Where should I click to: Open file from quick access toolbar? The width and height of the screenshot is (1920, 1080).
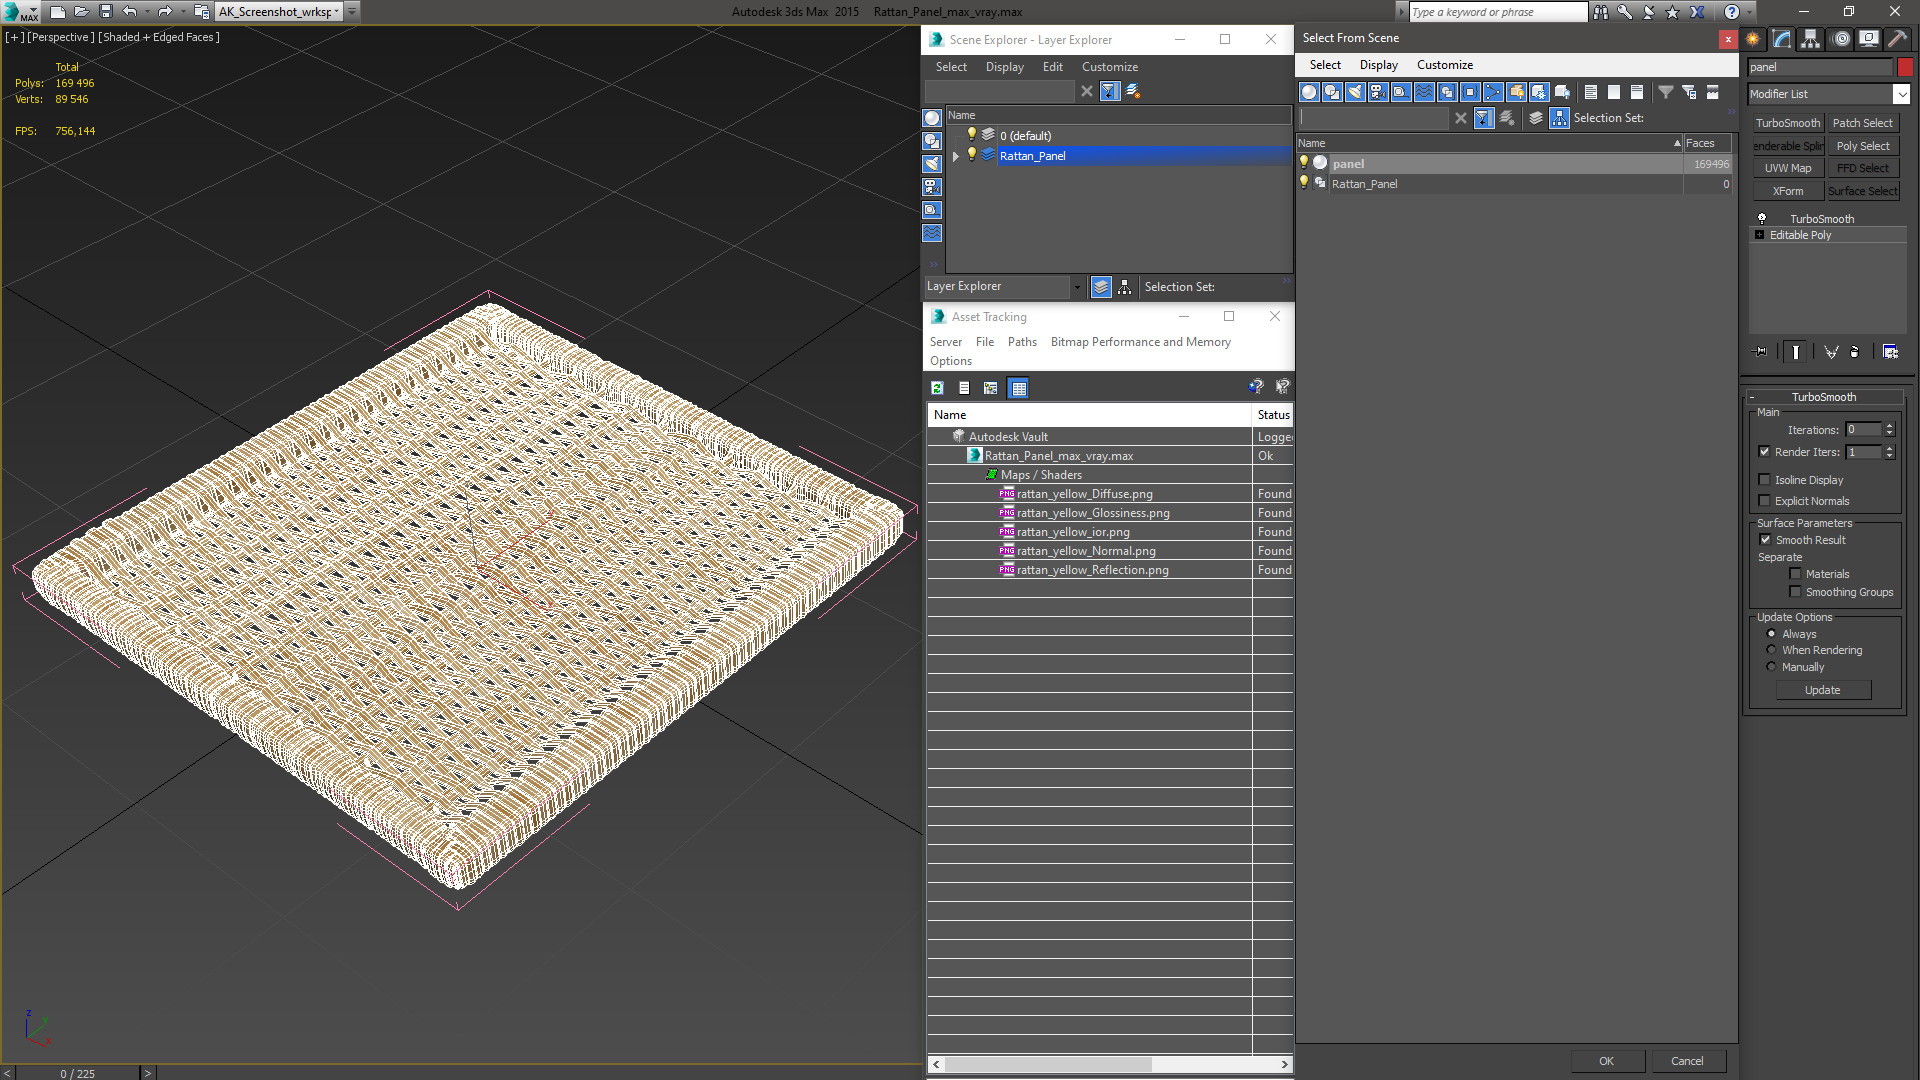click(x=82, y=12)
